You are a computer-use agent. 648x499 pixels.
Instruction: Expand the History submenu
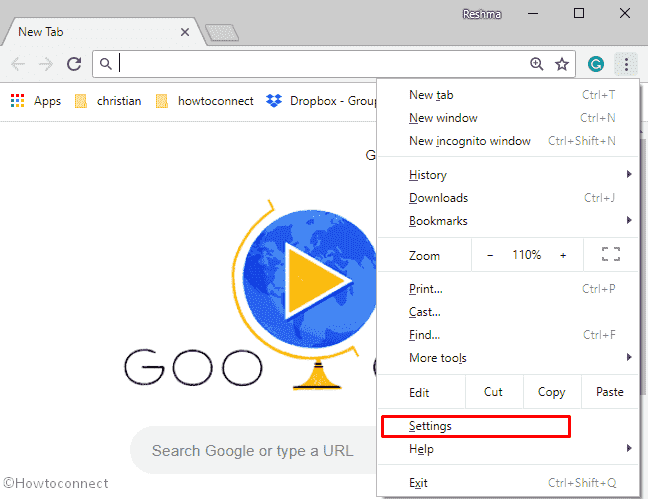(508, 175)
